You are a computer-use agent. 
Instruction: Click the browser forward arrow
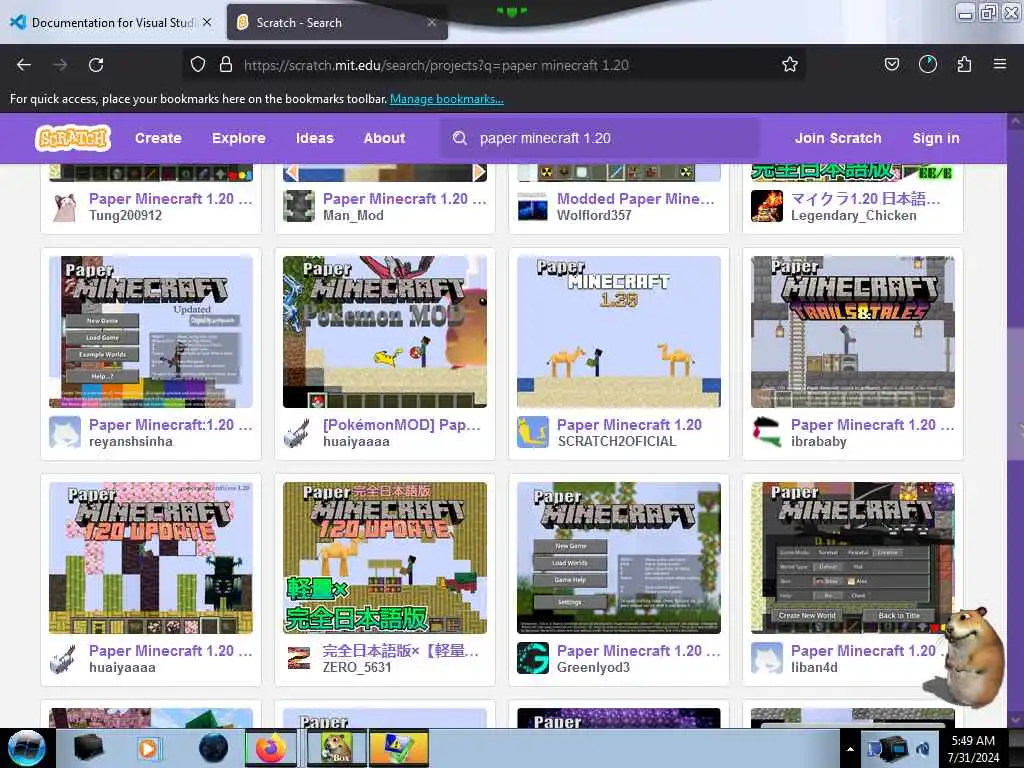(60, 65)
